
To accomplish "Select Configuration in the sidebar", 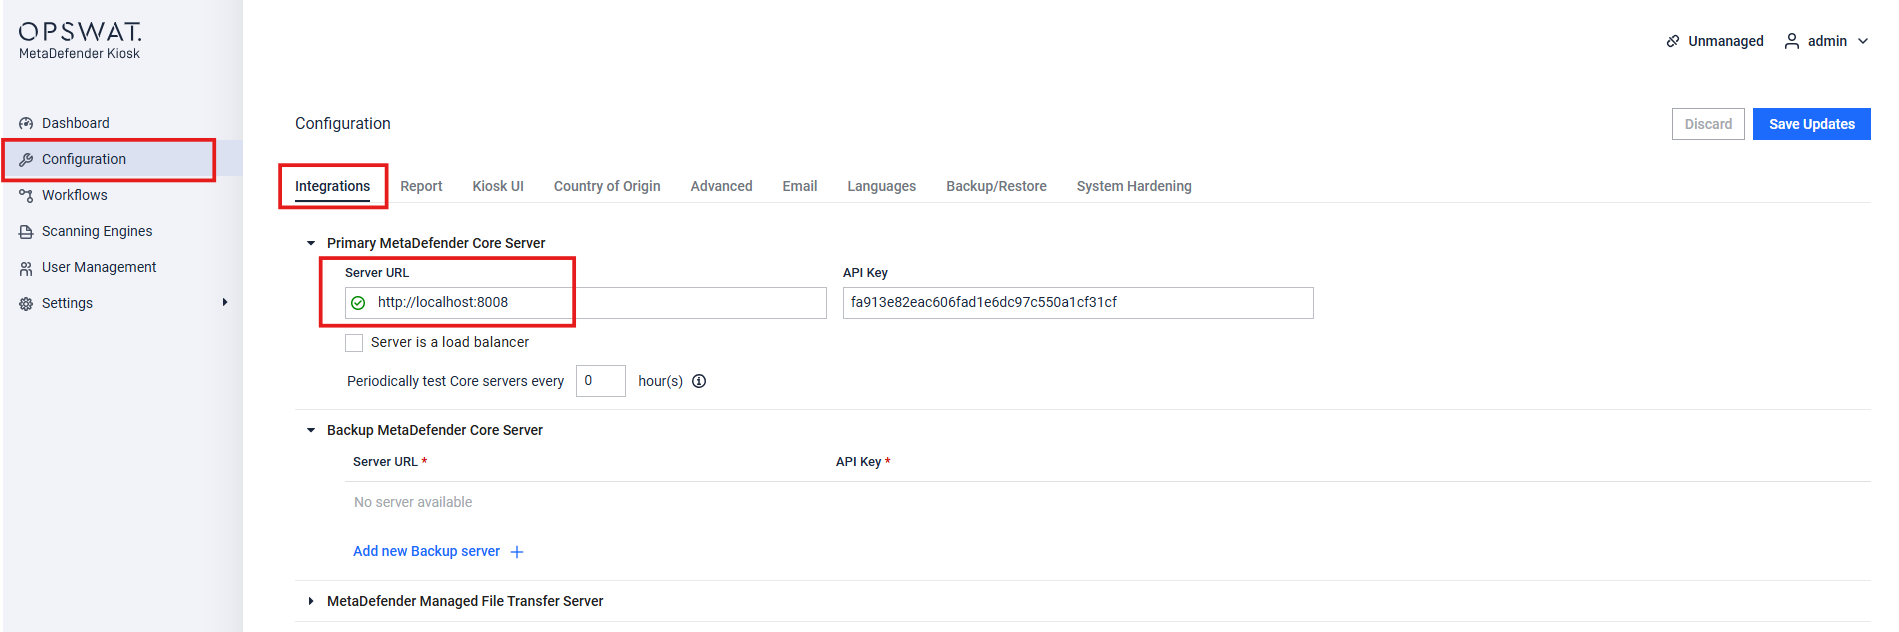I will 84,159.
